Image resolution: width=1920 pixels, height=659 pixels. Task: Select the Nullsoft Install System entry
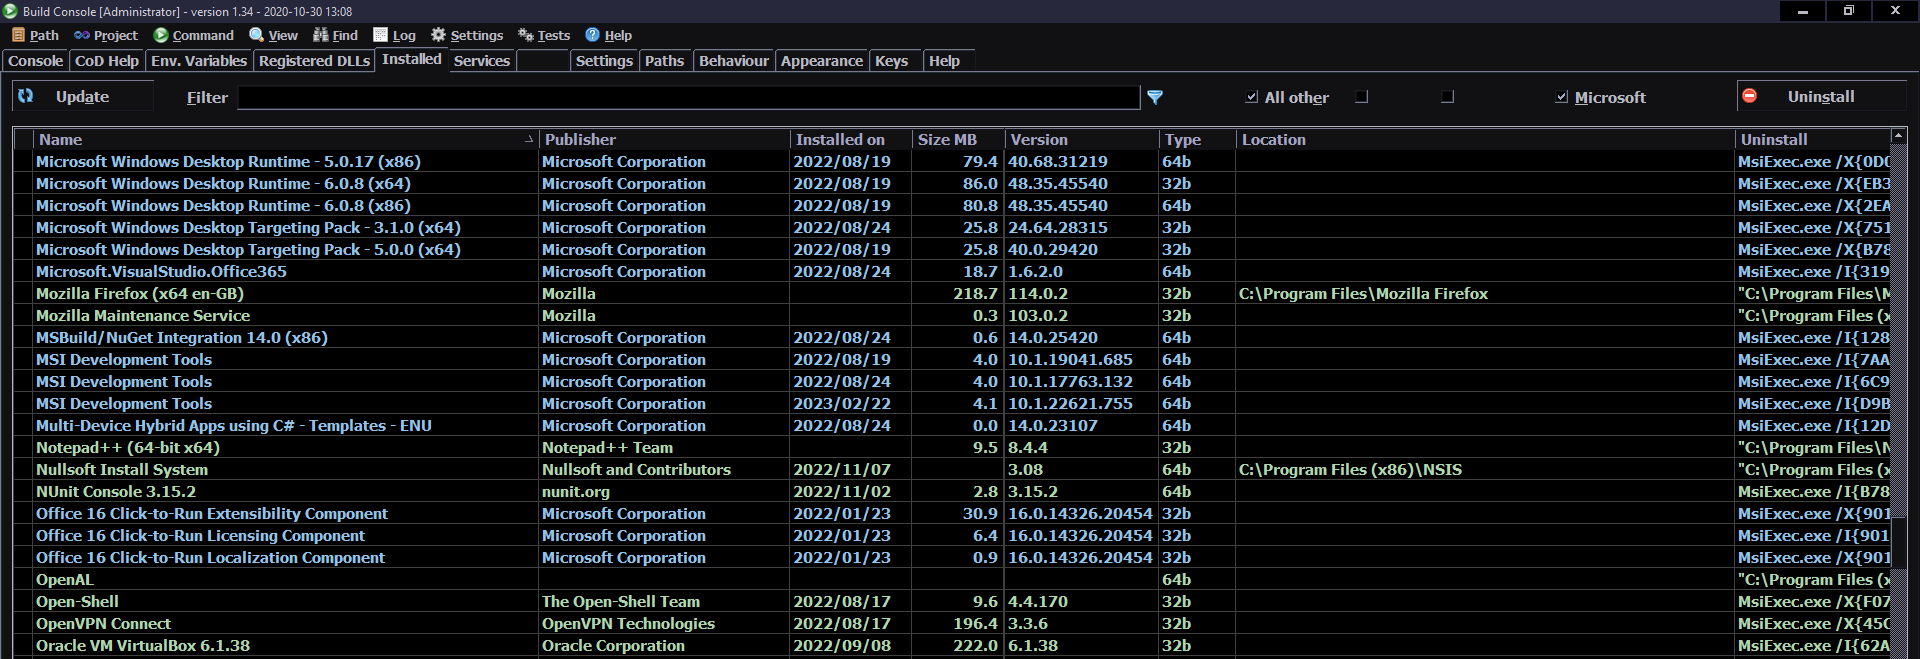pyautogui.click(x=122, y=470)
